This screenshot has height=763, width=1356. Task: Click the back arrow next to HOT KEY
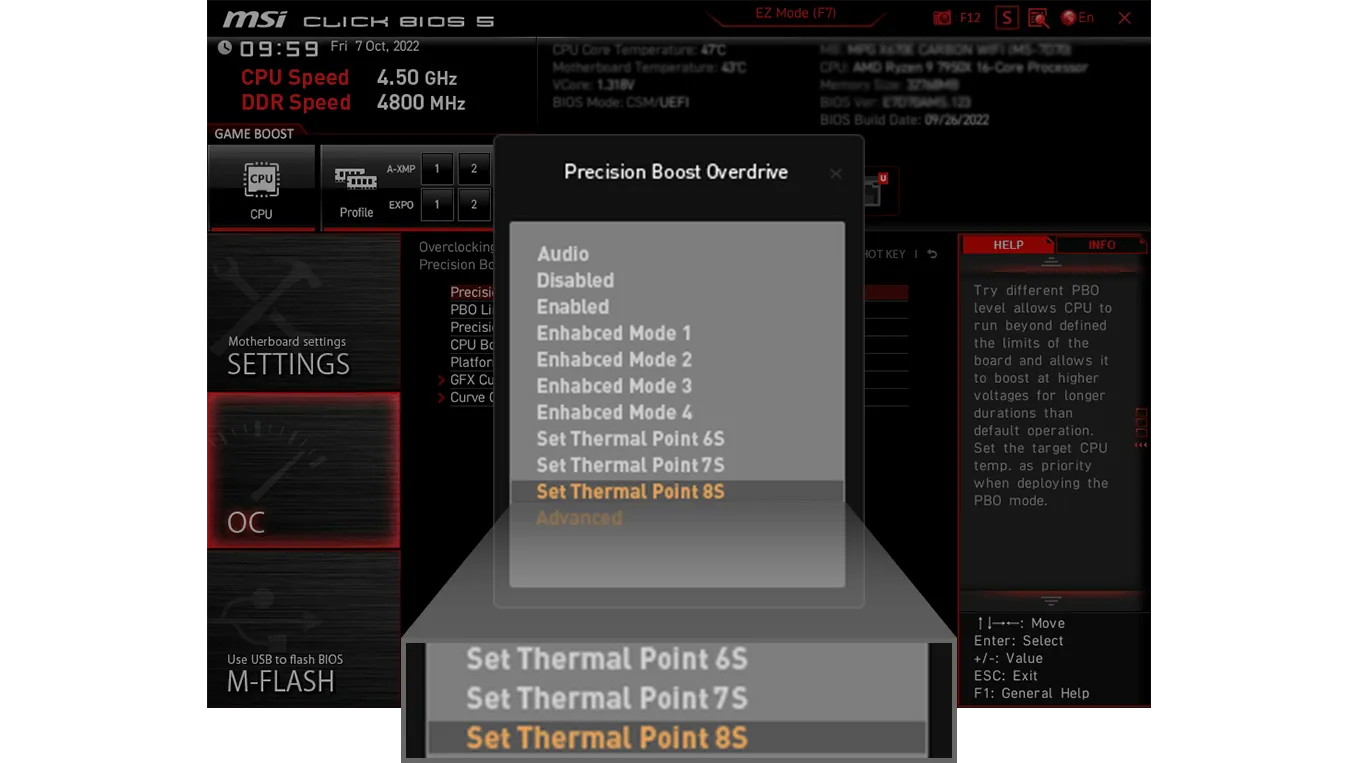point(932,254)
